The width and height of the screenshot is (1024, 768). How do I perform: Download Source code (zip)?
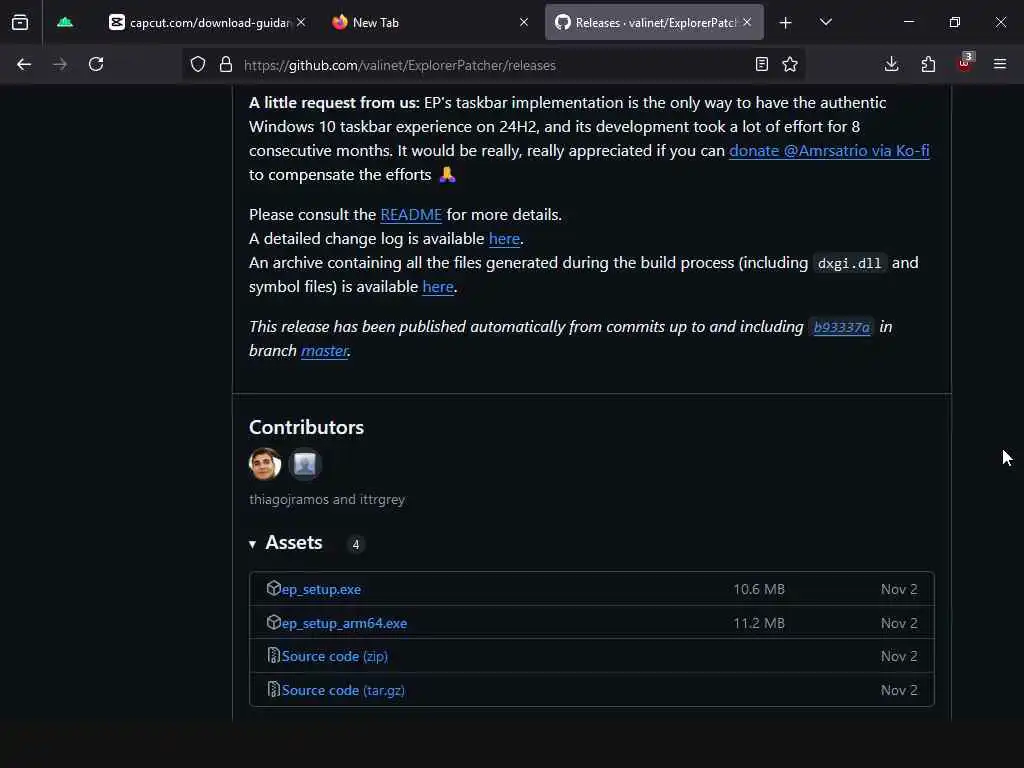click(x=334, y=656)
